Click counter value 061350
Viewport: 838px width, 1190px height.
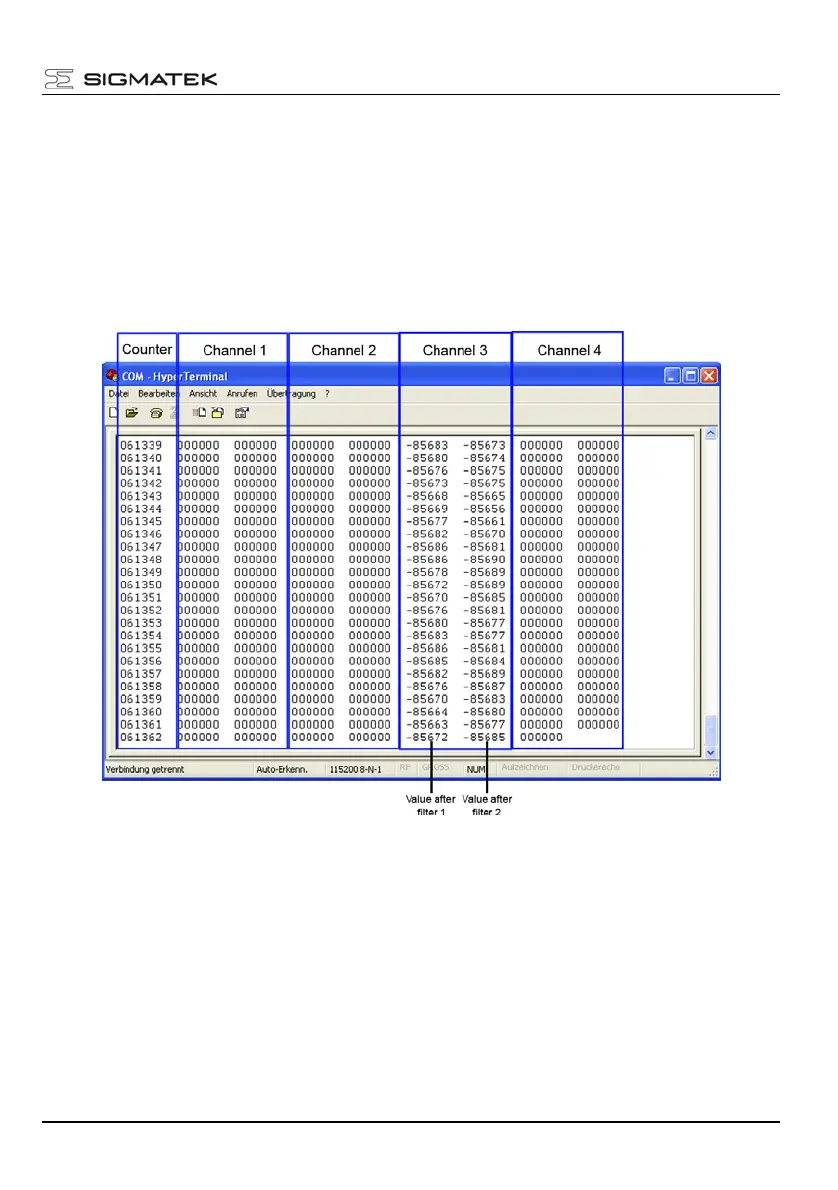(x=141, y=585)
